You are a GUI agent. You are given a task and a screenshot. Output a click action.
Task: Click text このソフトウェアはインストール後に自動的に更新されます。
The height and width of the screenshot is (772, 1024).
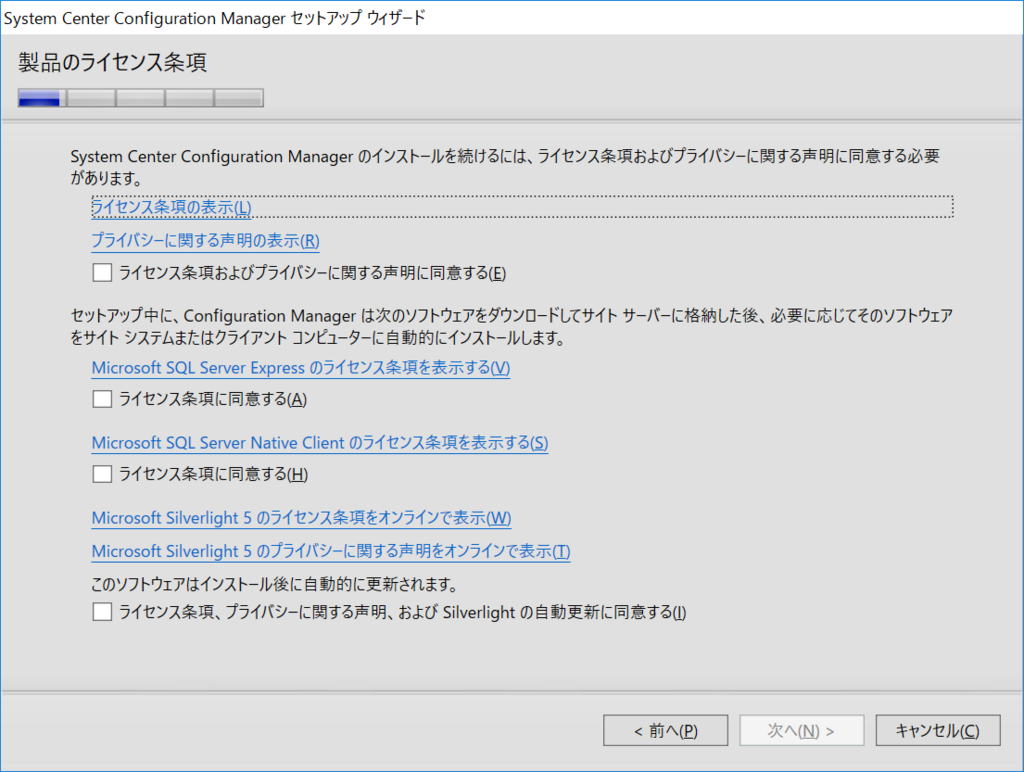274,583
